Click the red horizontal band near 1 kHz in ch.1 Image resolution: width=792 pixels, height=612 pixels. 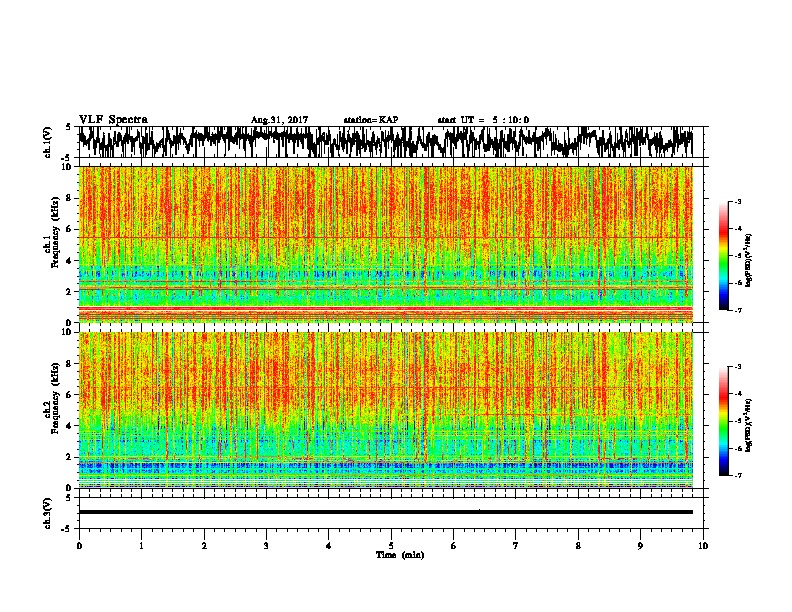[x=386, y=308]
